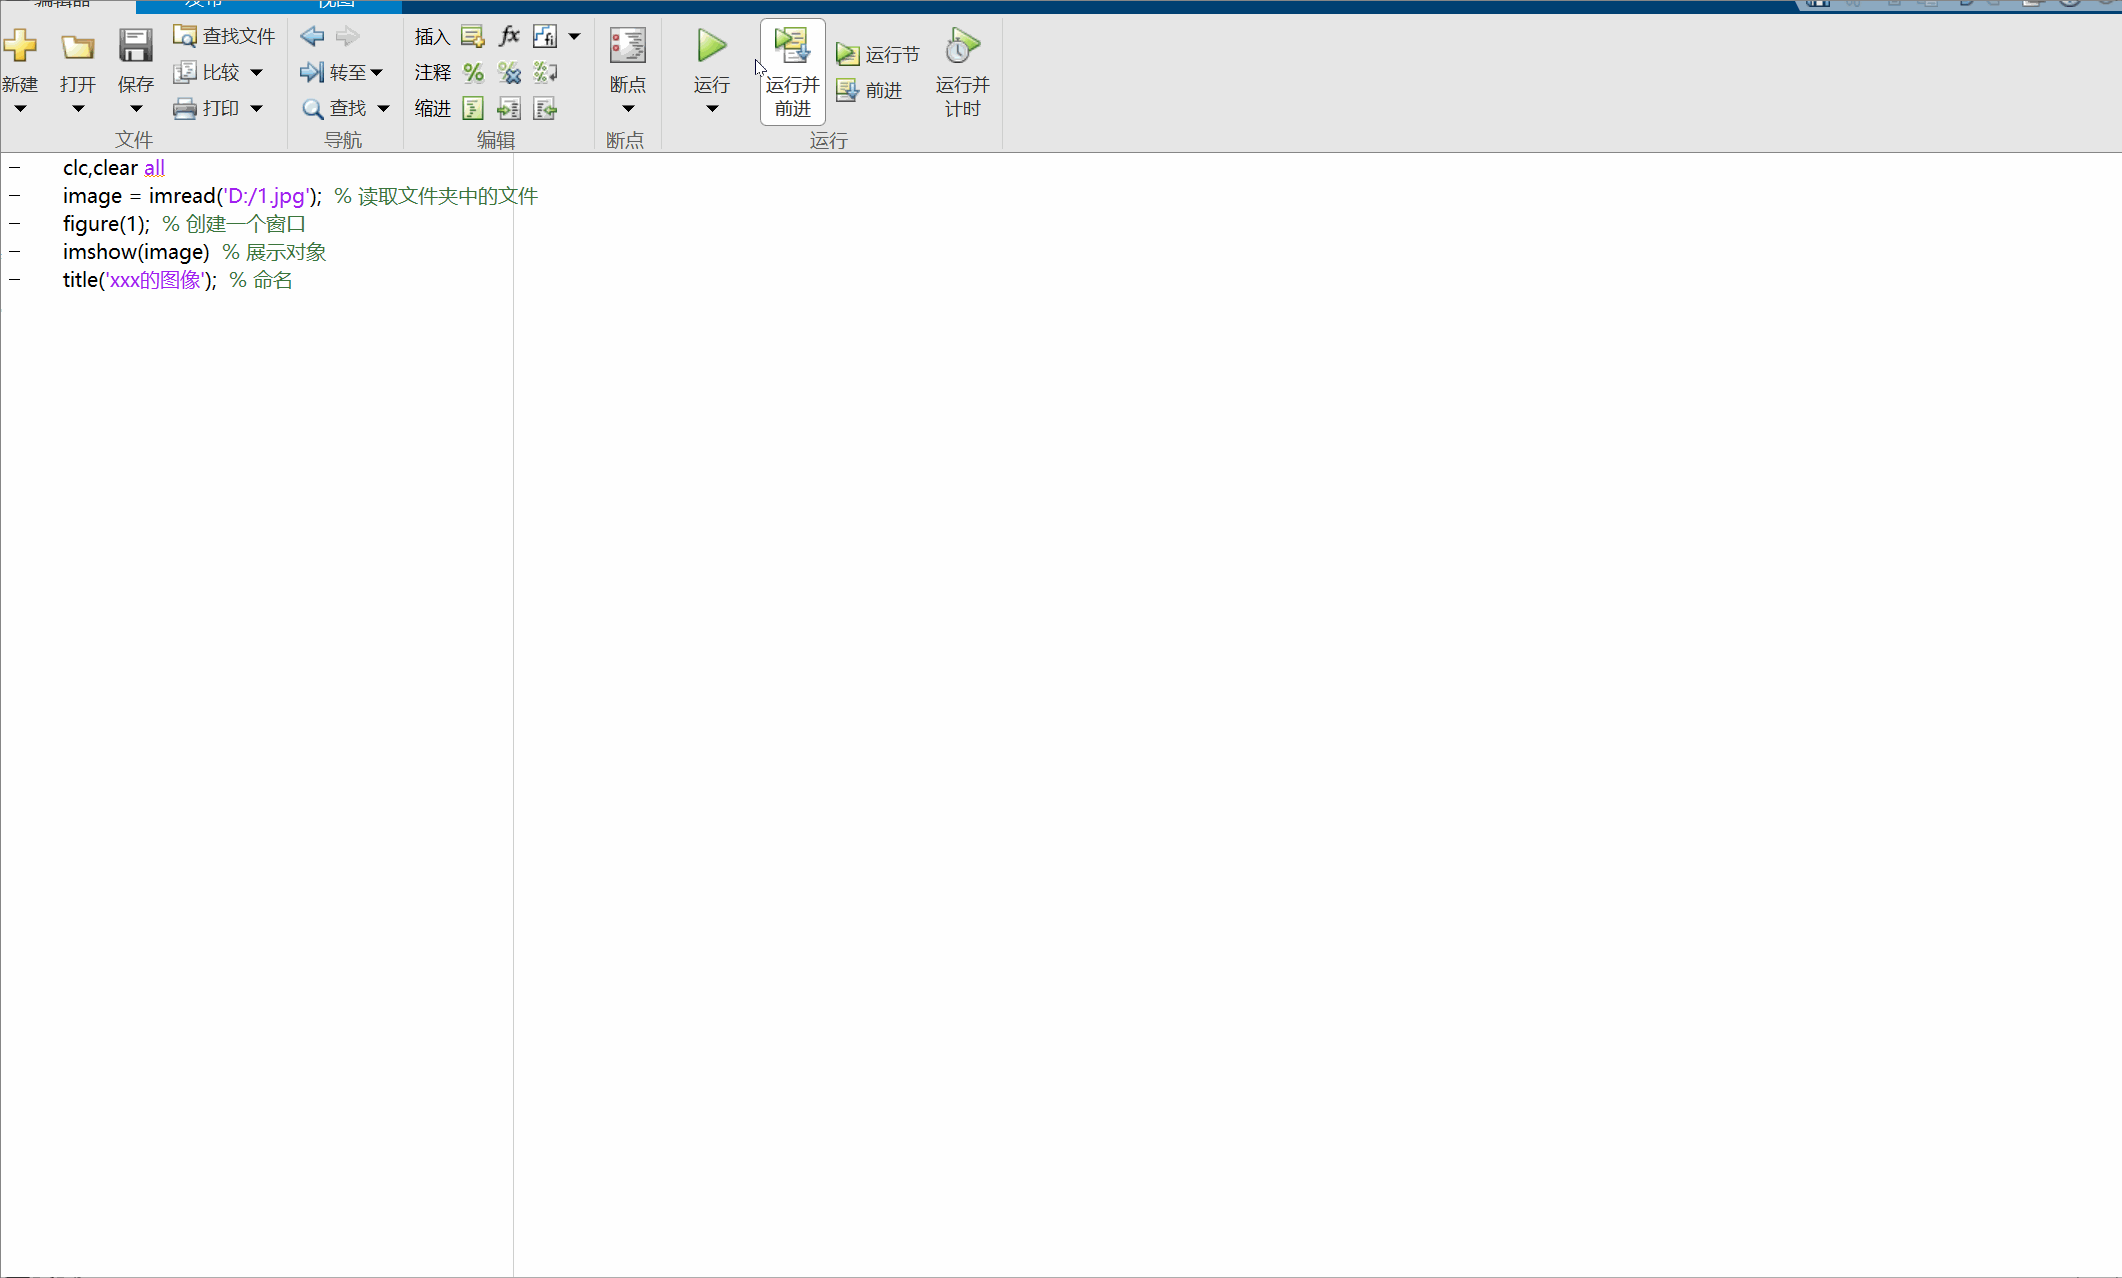Click Run and Advance (运行并前进) icon
The height and width of the screenshot is (1278, 2122).
click(792, 46)
